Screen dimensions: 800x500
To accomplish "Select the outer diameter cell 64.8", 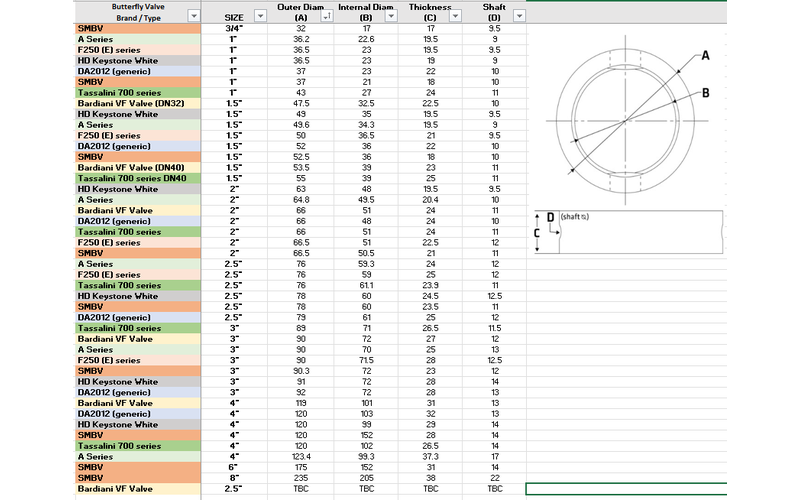I will pyautogui.click(x=301, y=200).
